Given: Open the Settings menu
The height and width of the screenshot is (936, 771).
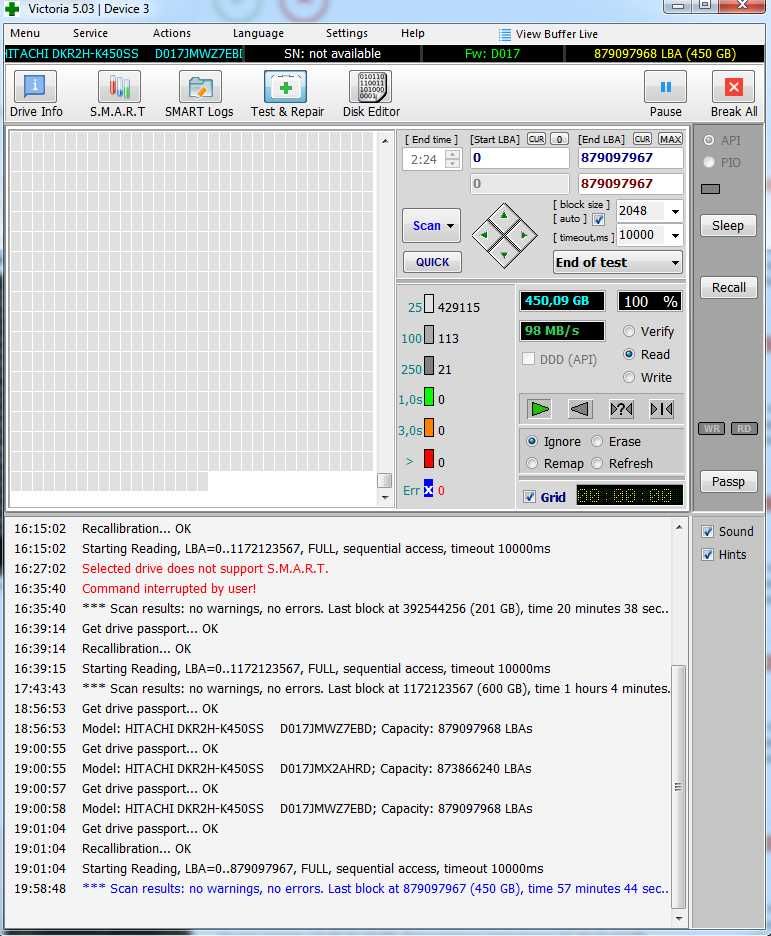Looking at the screenshot, I should [x=347, y=33].
